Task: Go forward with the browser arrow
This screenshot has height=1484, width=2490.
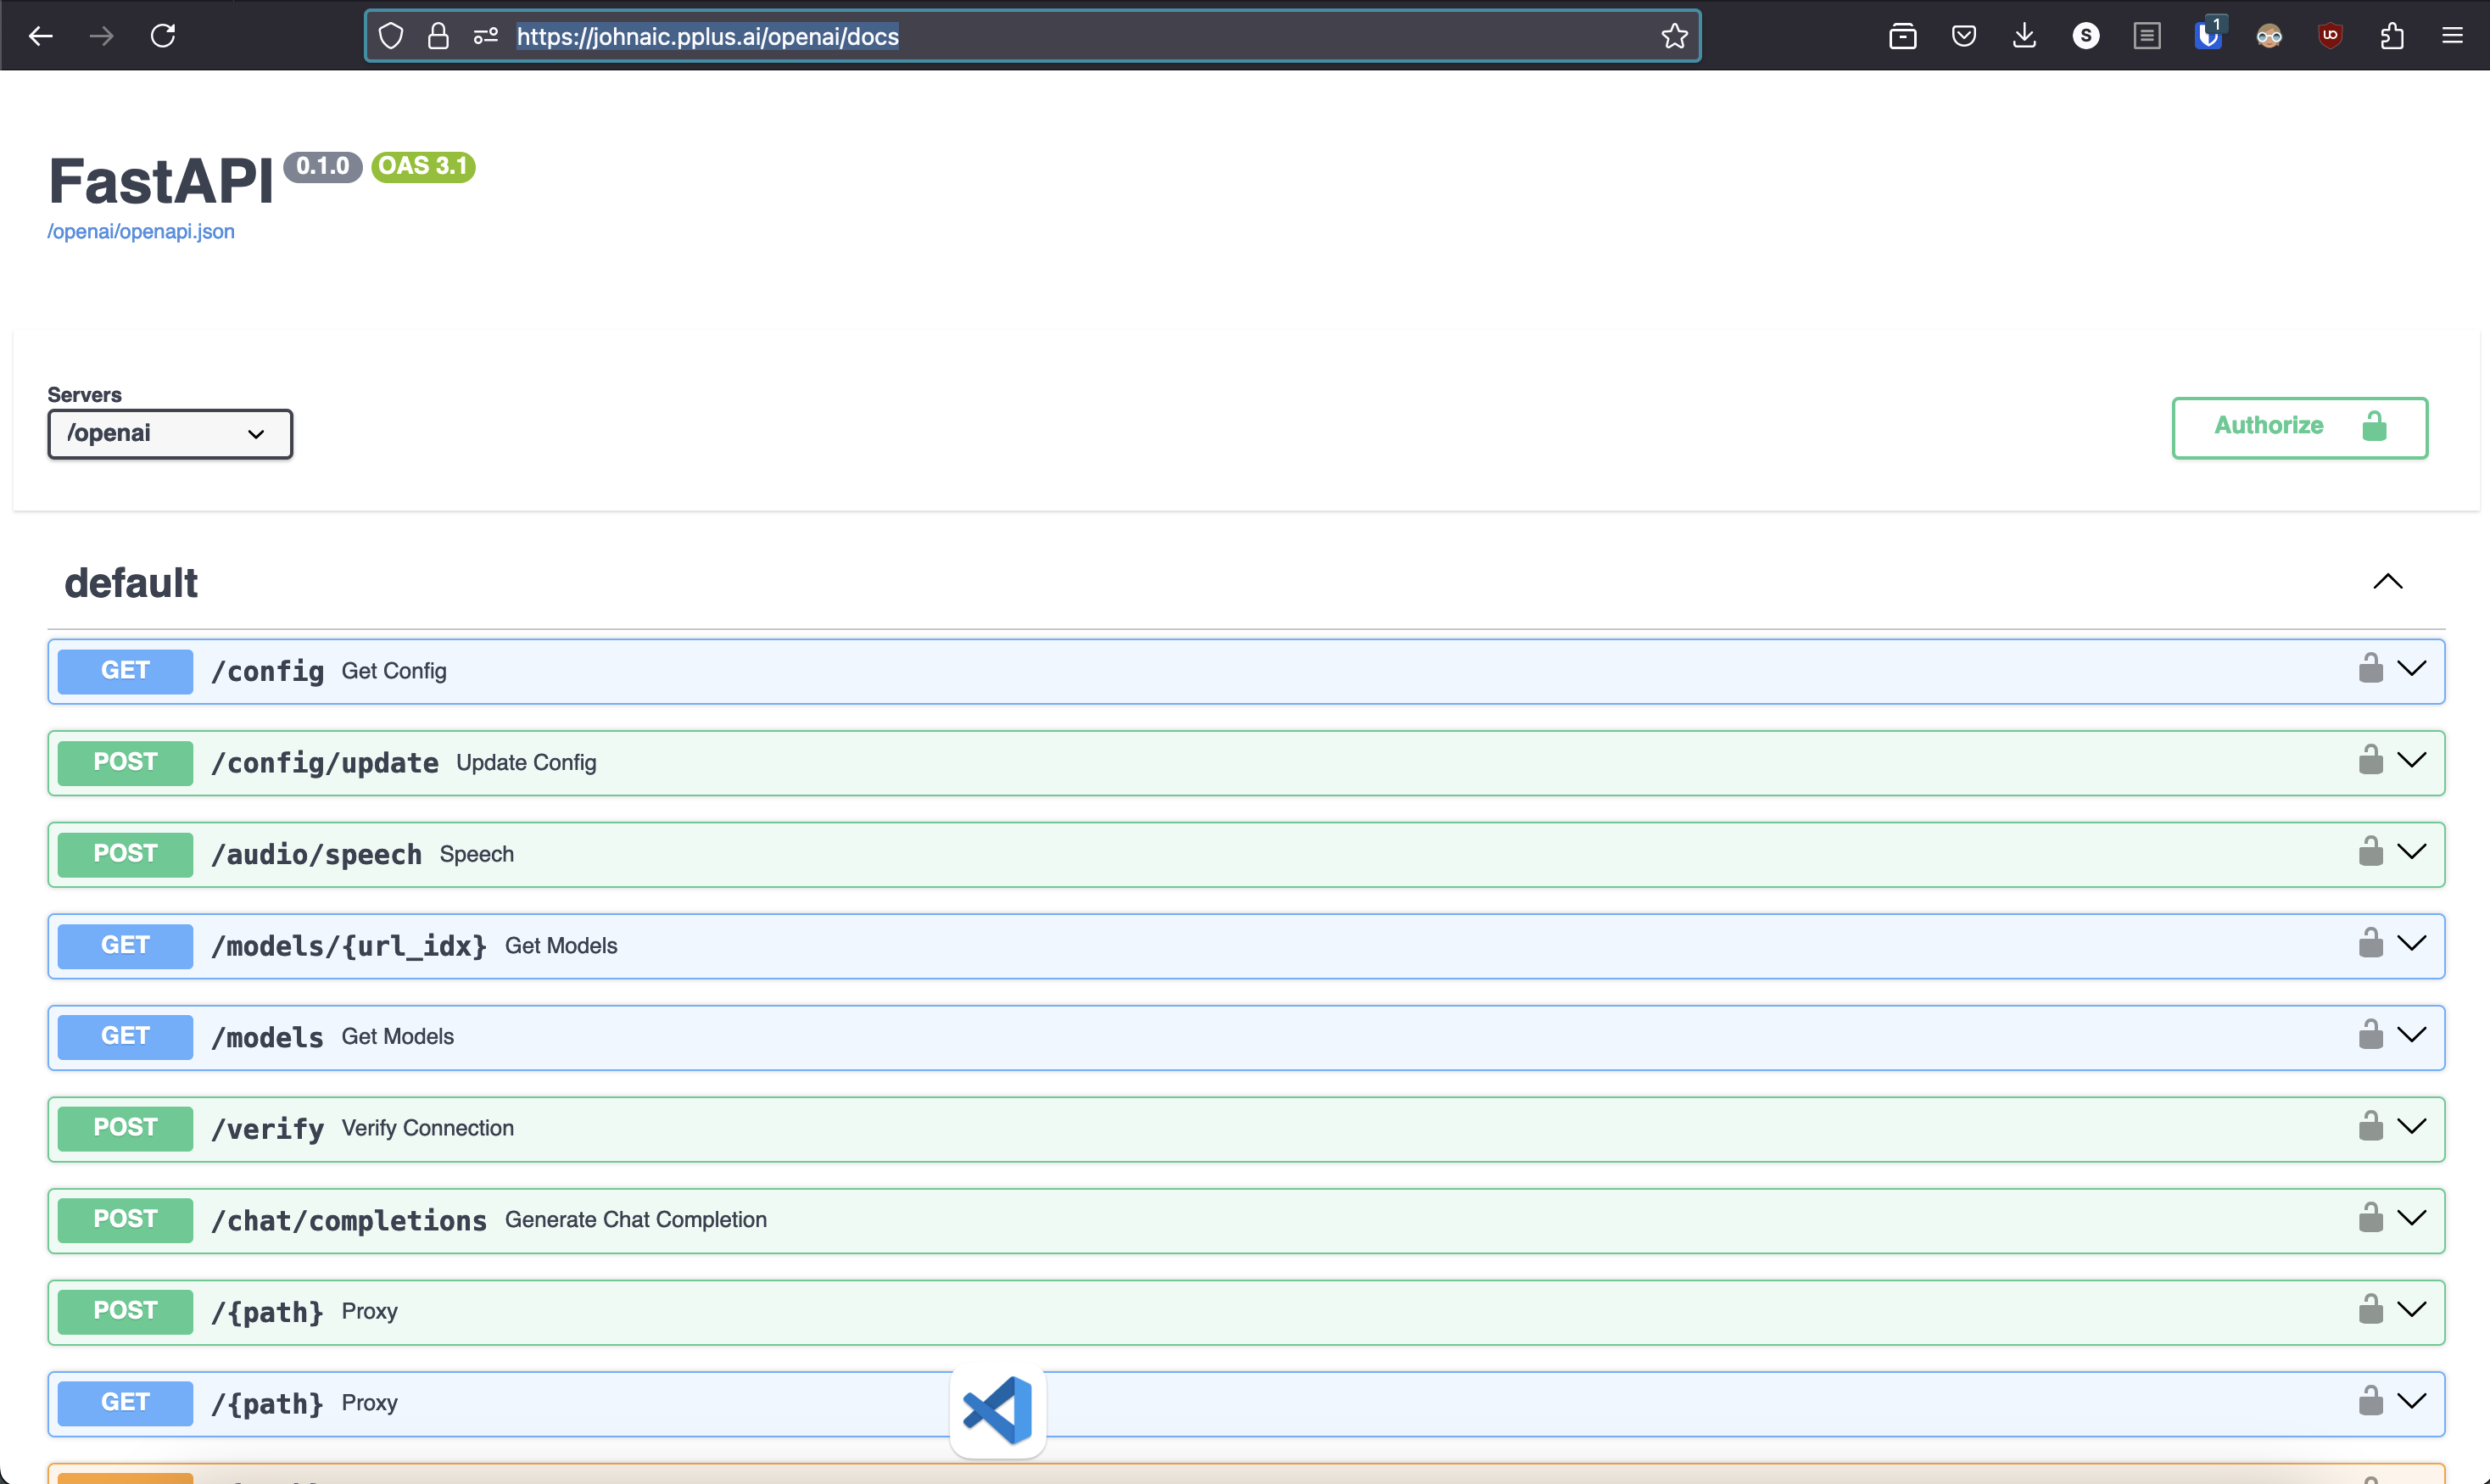Action: (102, 36)
